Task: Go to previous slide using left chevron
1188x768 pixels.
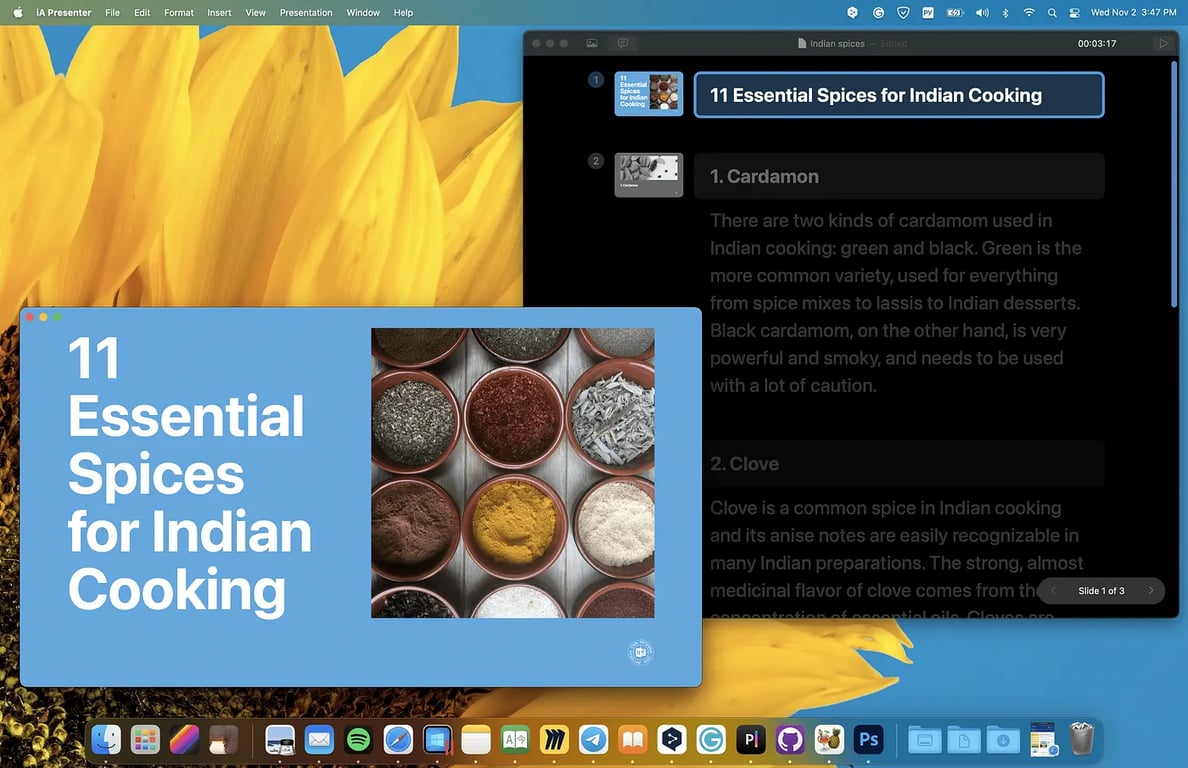Action: point(1053,591)
